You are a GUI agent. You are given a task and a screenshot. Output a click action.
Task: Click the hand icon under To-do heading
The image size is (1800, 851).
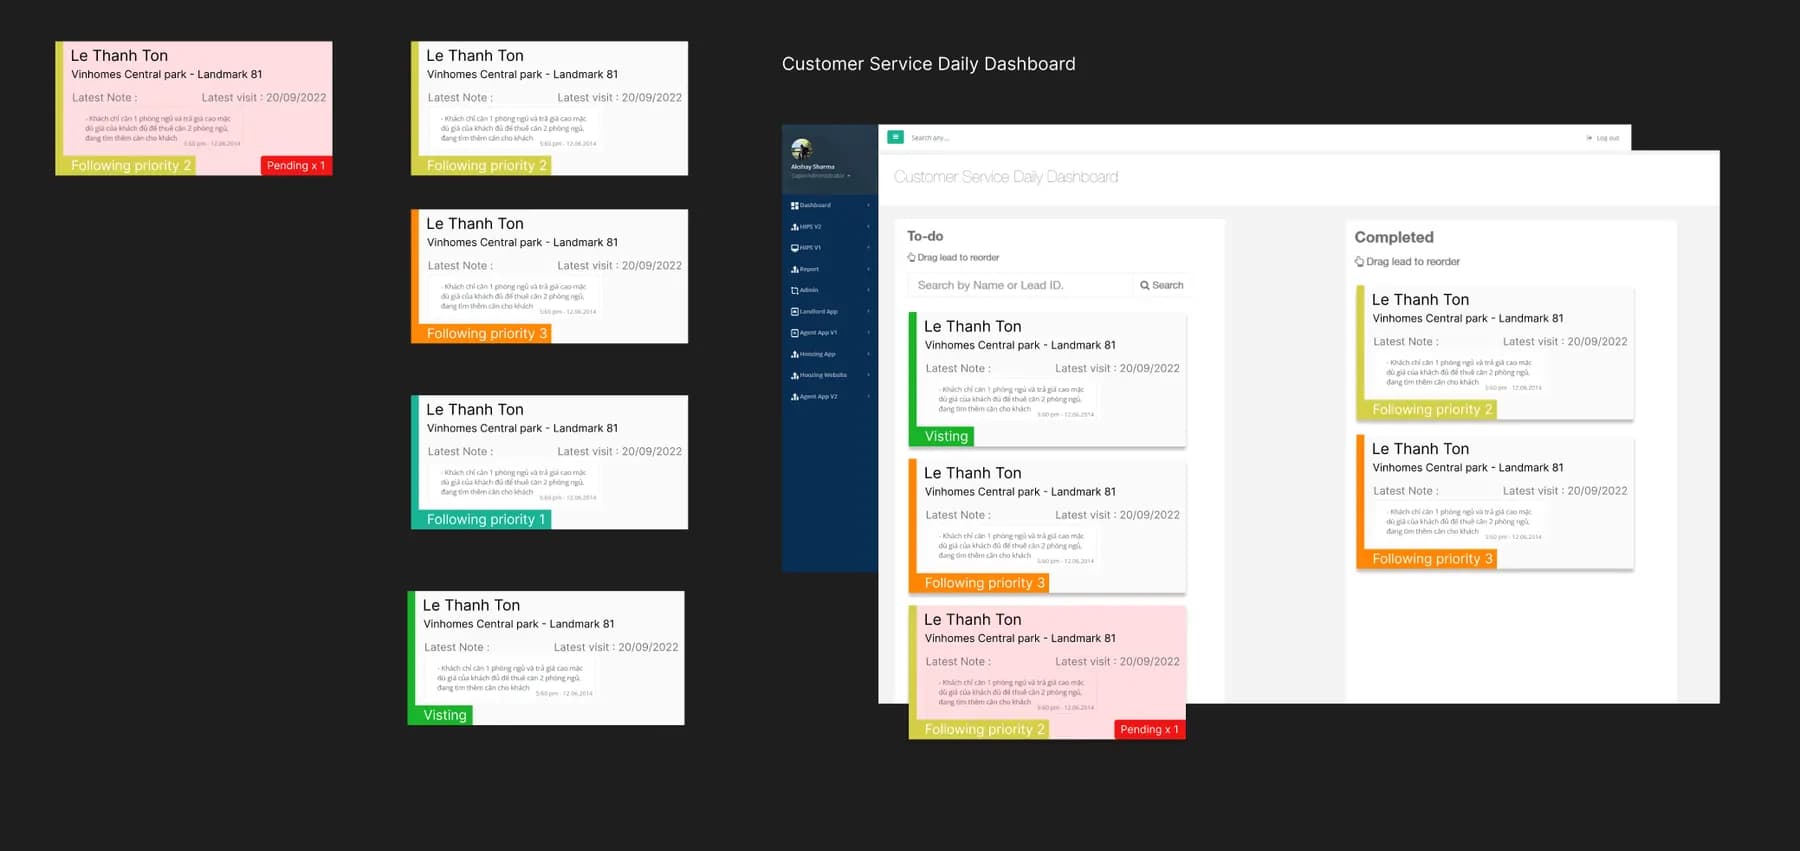click(911, 258)
